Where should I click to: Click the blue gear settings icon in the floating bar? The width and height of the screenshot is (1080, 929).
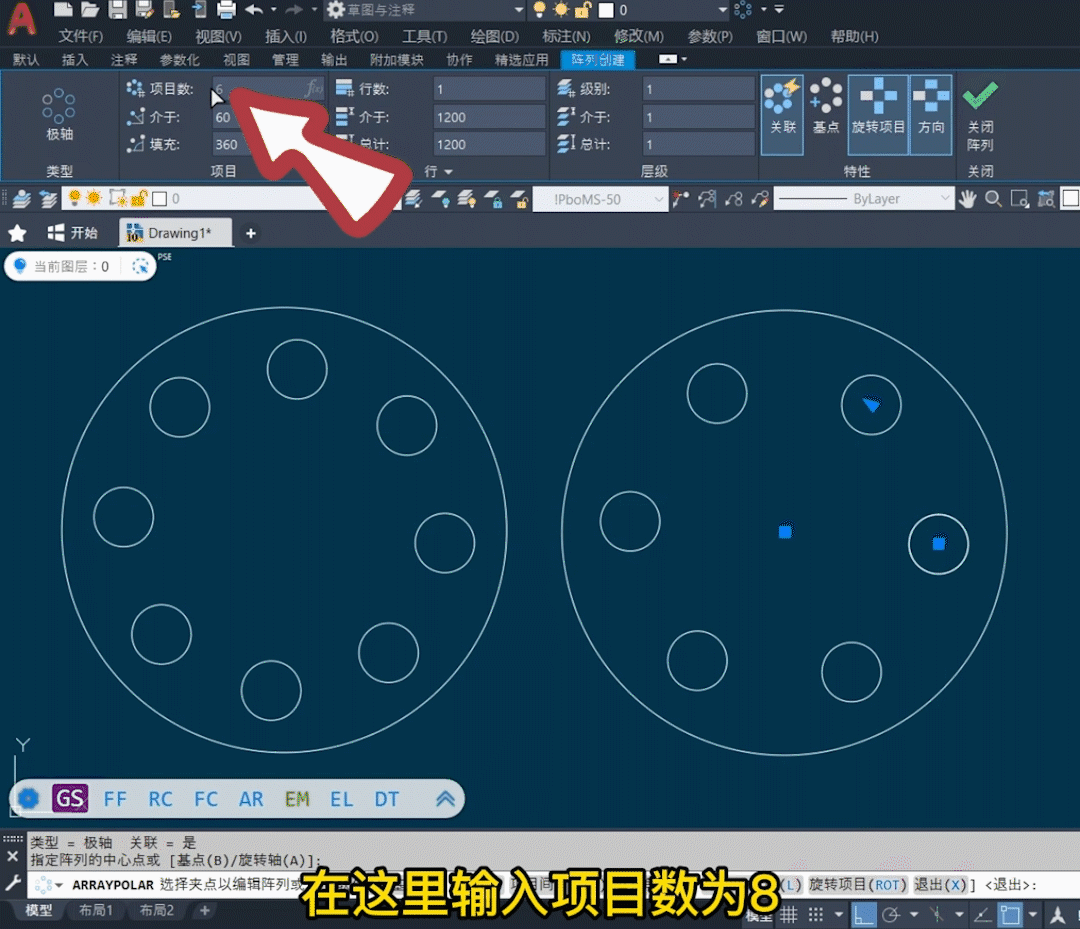point(28,798)
